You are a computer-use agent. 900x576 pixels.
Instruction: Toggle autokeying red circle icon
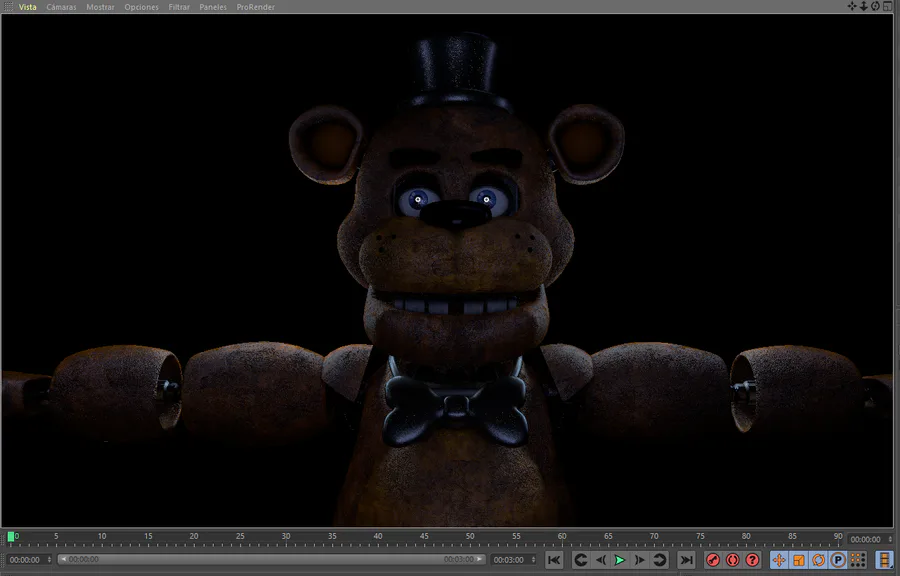(732, 560)
